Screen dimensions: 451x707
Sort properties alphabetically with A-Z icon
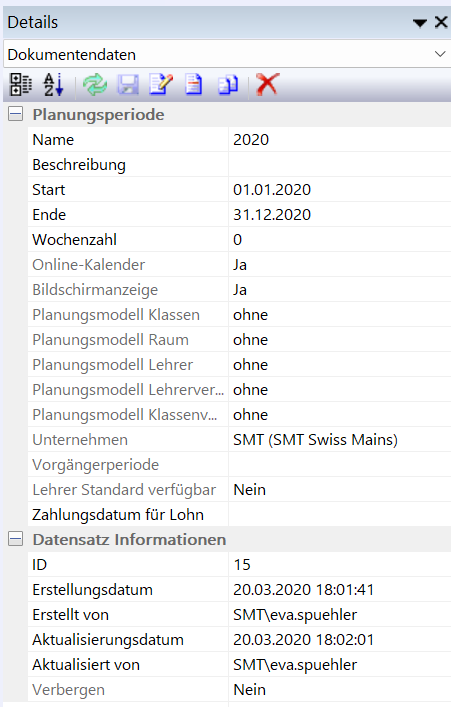pyautogui.click(x=53, y=84)
